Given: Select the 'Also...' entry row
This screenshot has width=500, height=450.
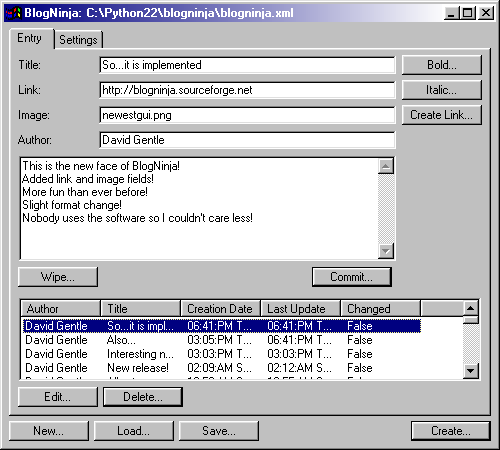Looking at the screenshot, I should click(x=222, y=340).
